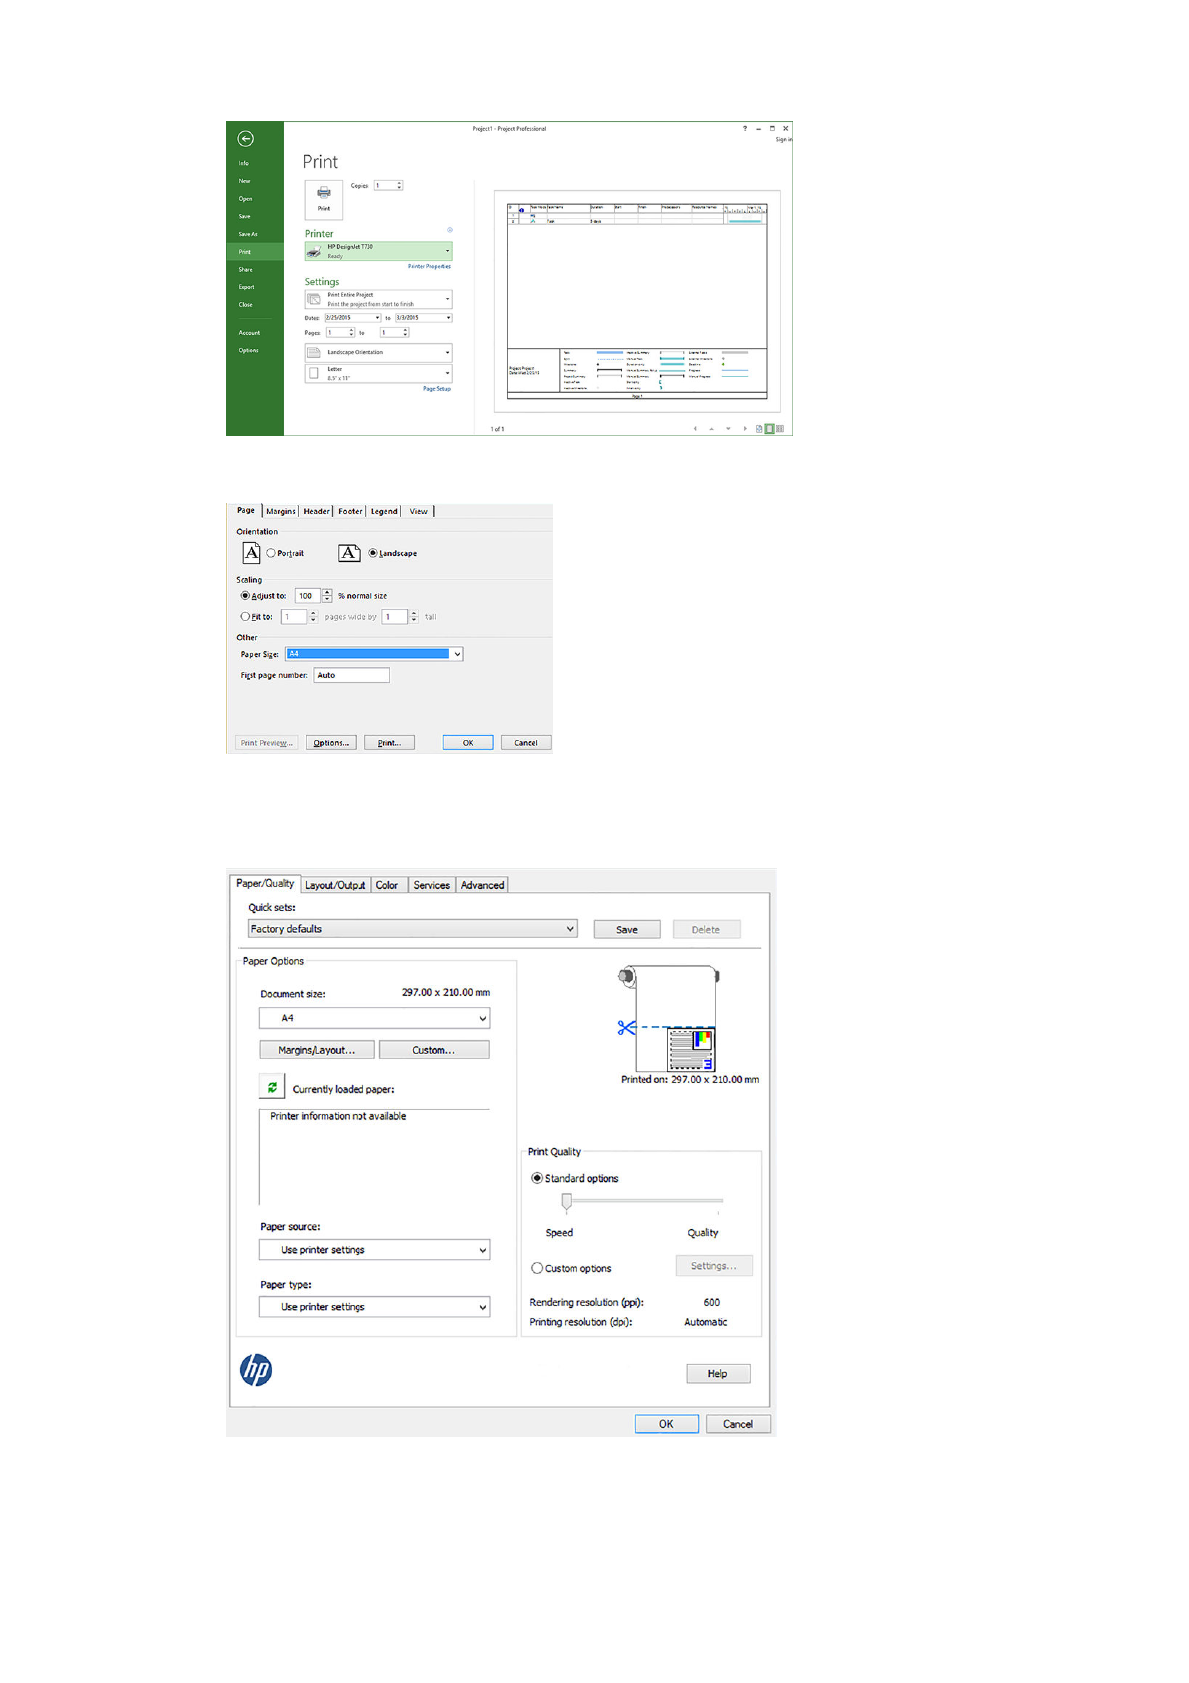Click the multiple pages view icon in preview
1189x1683 pixels.
pyautogui.click(x=780, y=429)
